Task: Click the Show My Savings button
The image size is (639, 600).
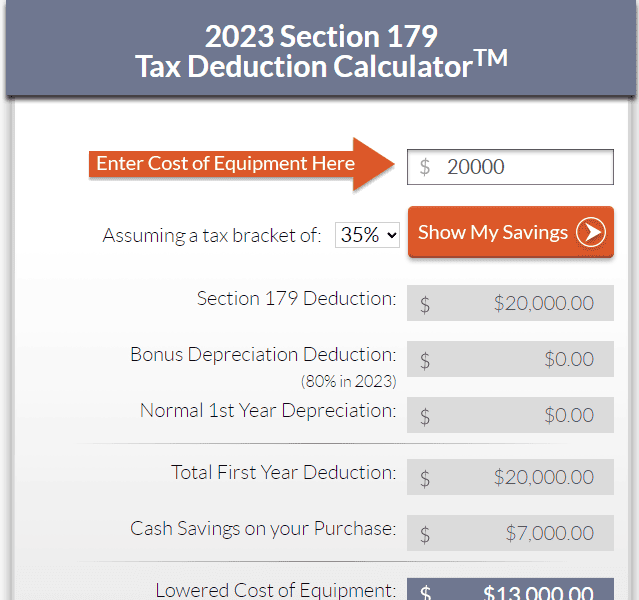Action: pyautogui.click(x=511, y=232)
